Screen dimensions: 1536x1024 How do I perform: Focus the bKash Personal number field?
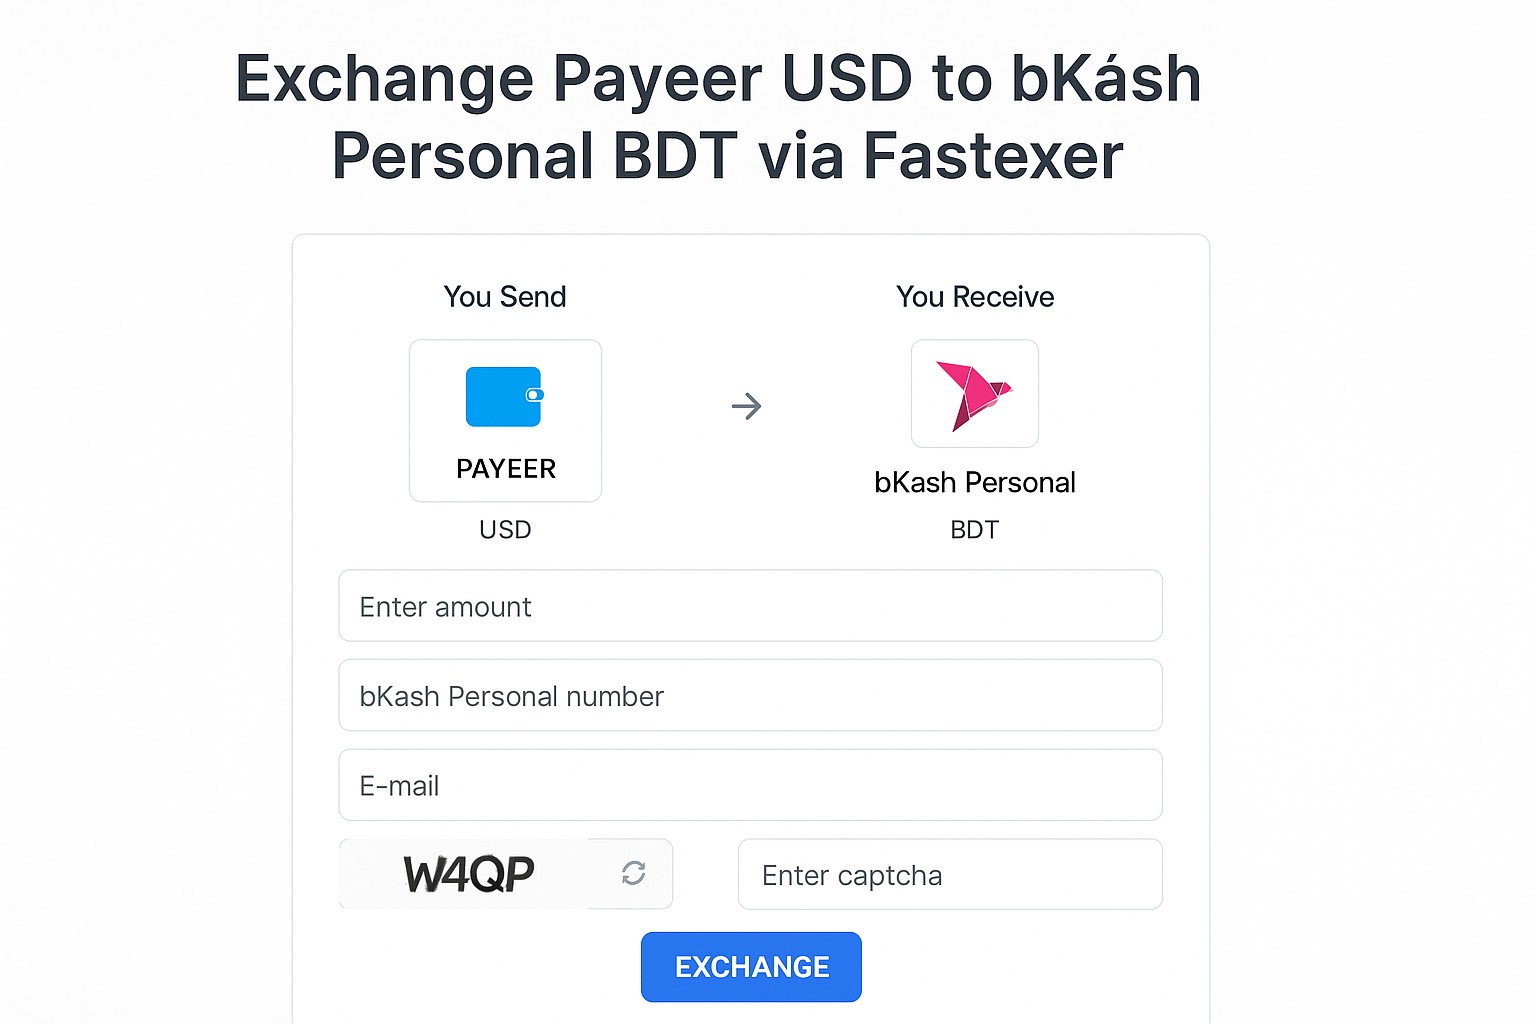click(x=750, y=695)
